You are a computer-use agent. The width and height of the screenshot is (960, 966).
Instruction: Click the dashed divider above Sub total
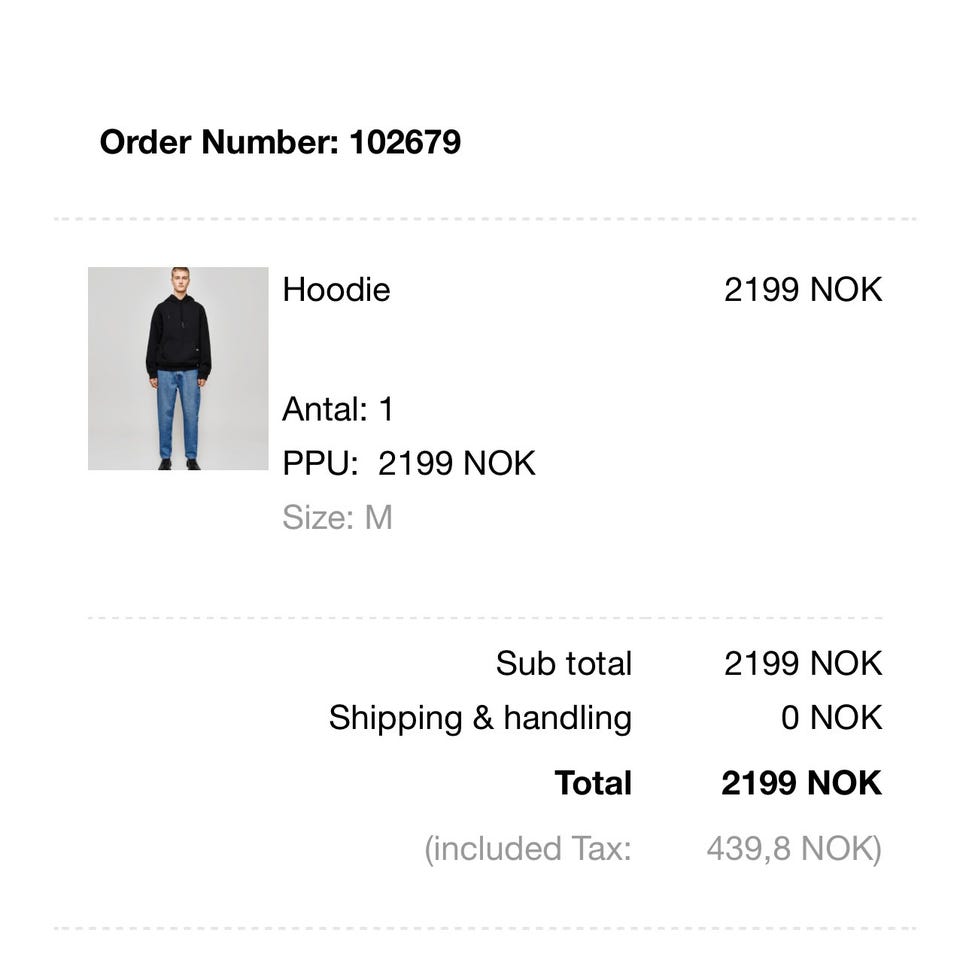tap(485, 618)
